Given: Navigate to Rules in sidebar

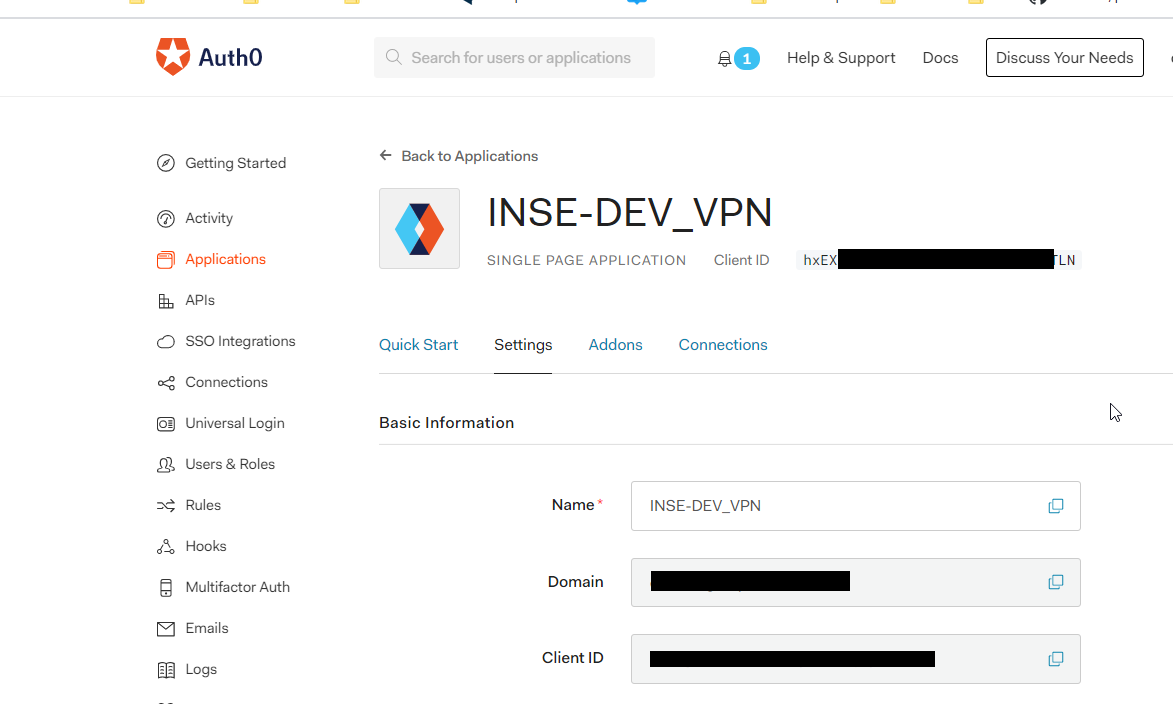Looking at the screenshot, I should [202, 505].
